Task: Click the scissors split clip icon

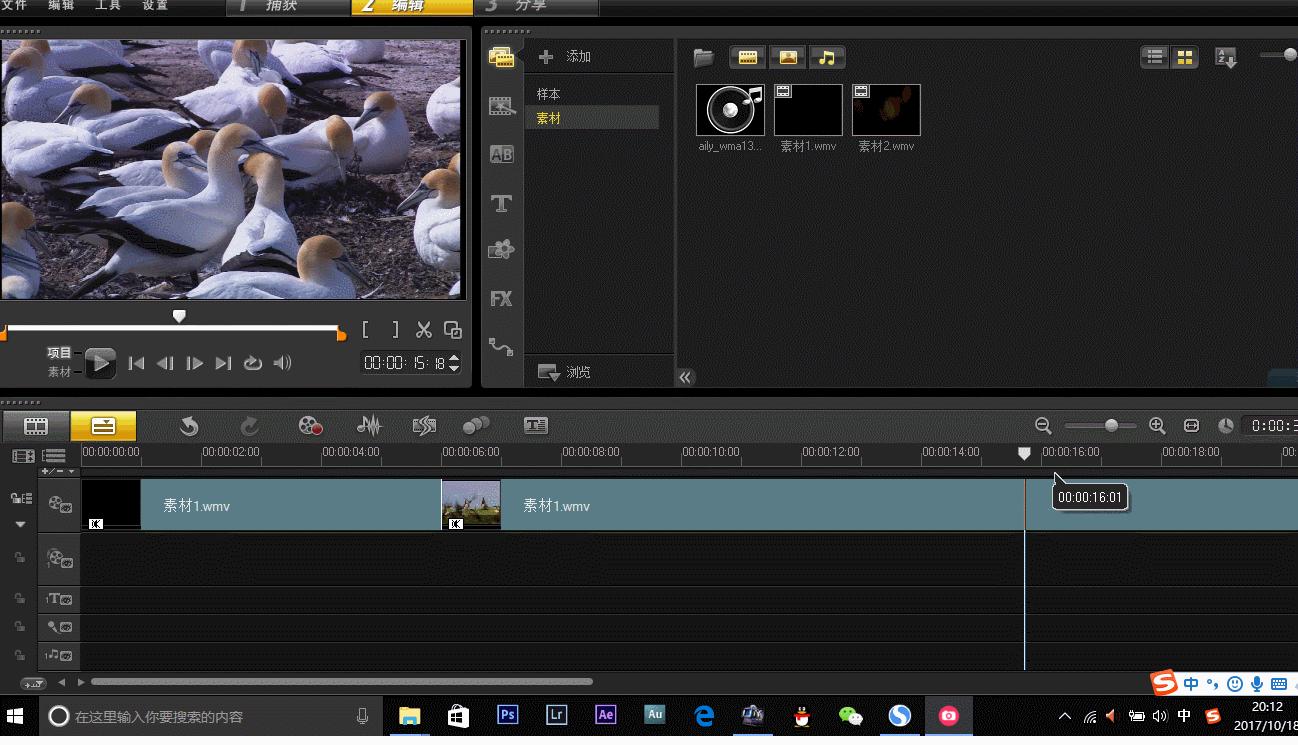Action: [423, 330]
